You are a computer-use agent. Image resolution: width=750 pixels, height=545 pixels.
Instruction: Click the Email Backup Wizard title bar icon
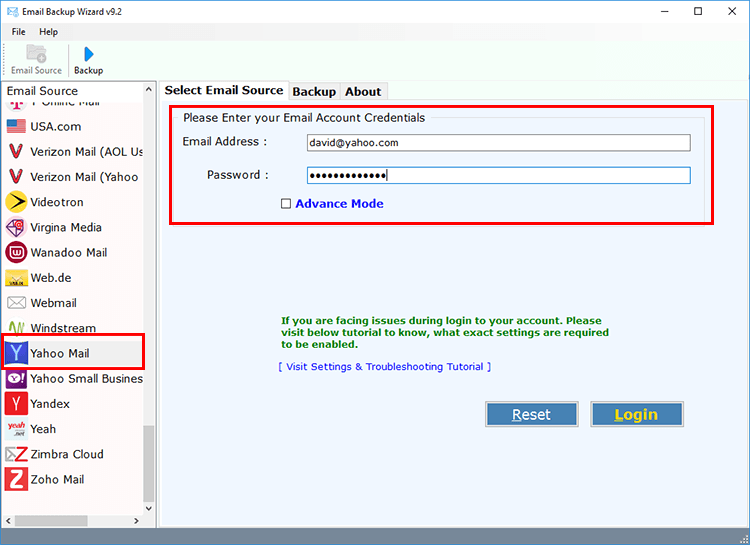[x=12, y=11]
